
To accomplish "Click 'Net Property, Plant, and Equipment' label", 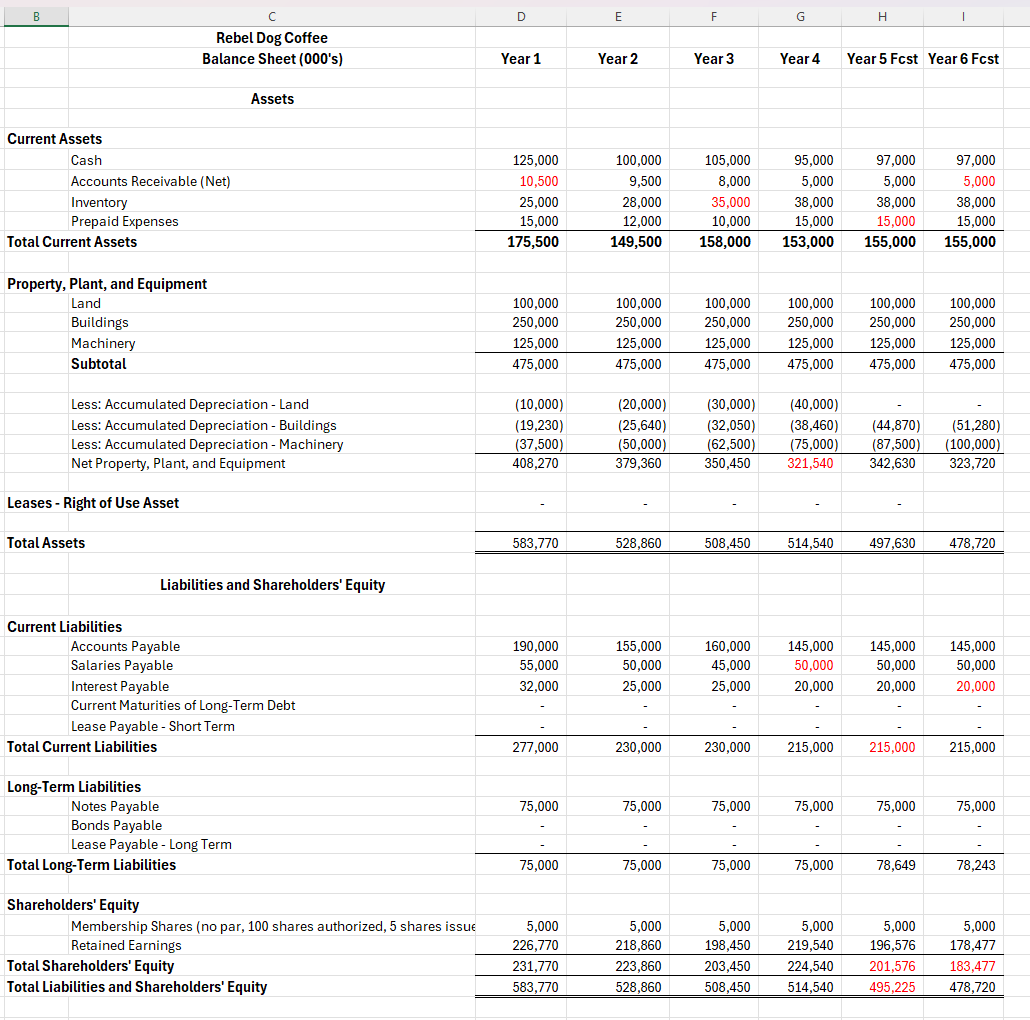I will pos(178,464).
